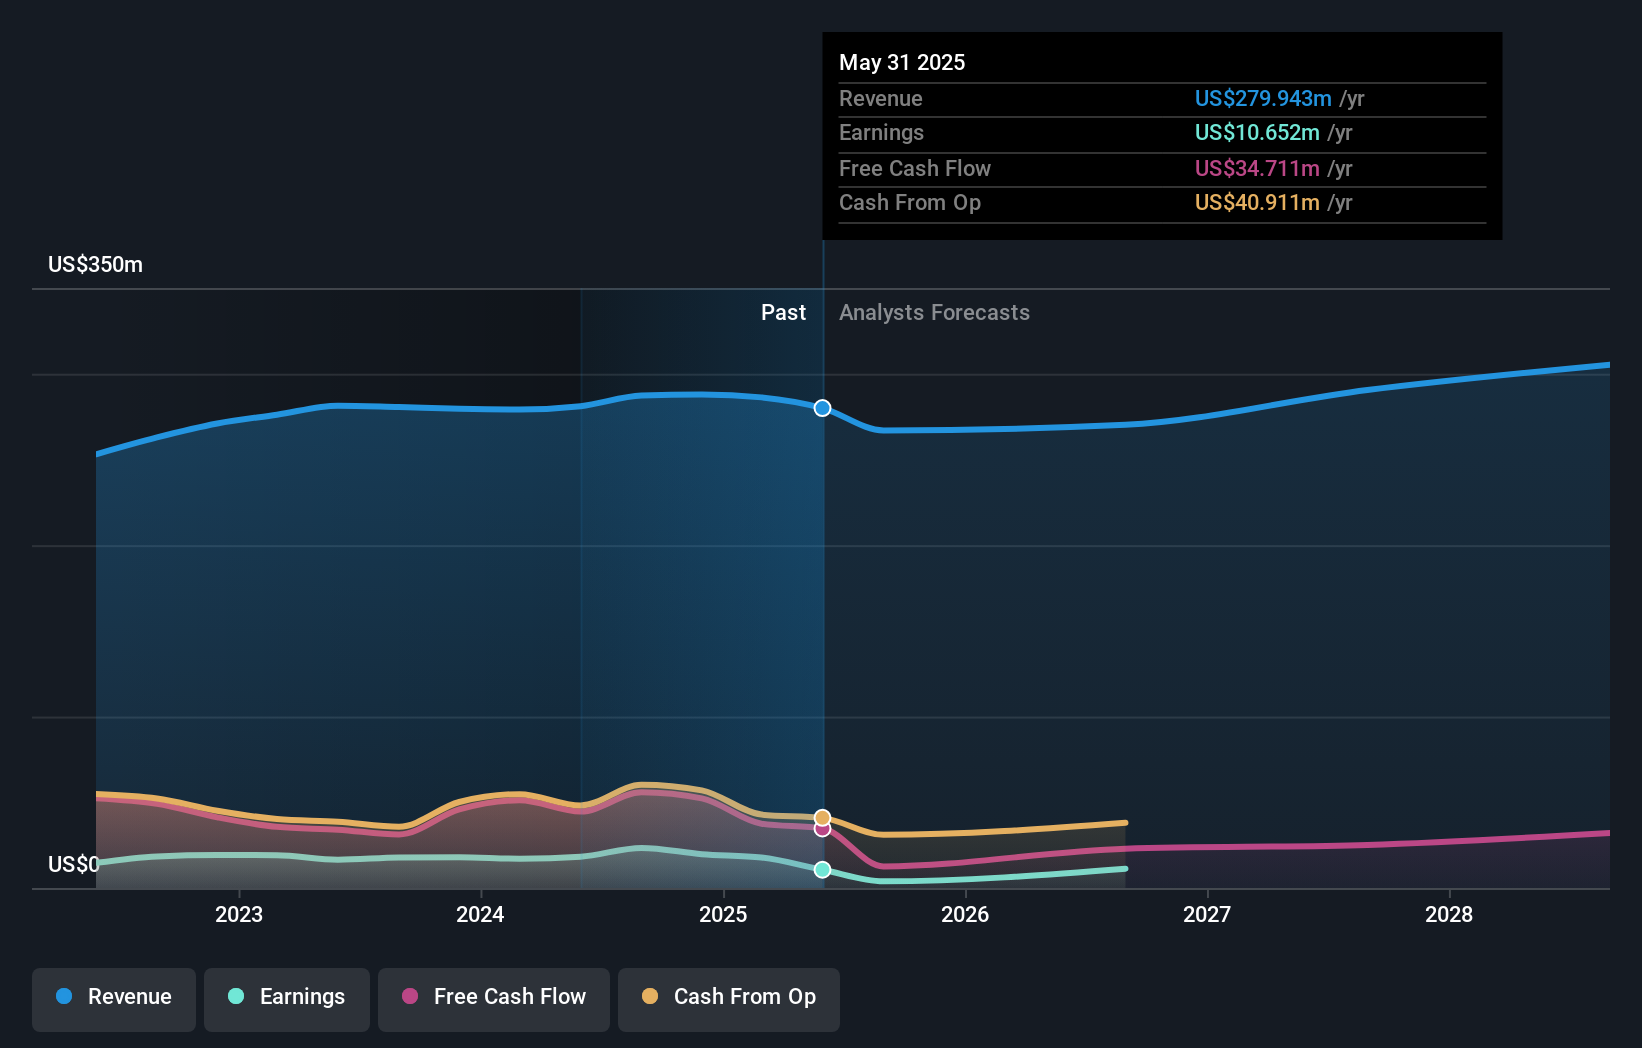Hide the Free Cash Flow series
The image size is (1642, 1048).
click(494, 999)
